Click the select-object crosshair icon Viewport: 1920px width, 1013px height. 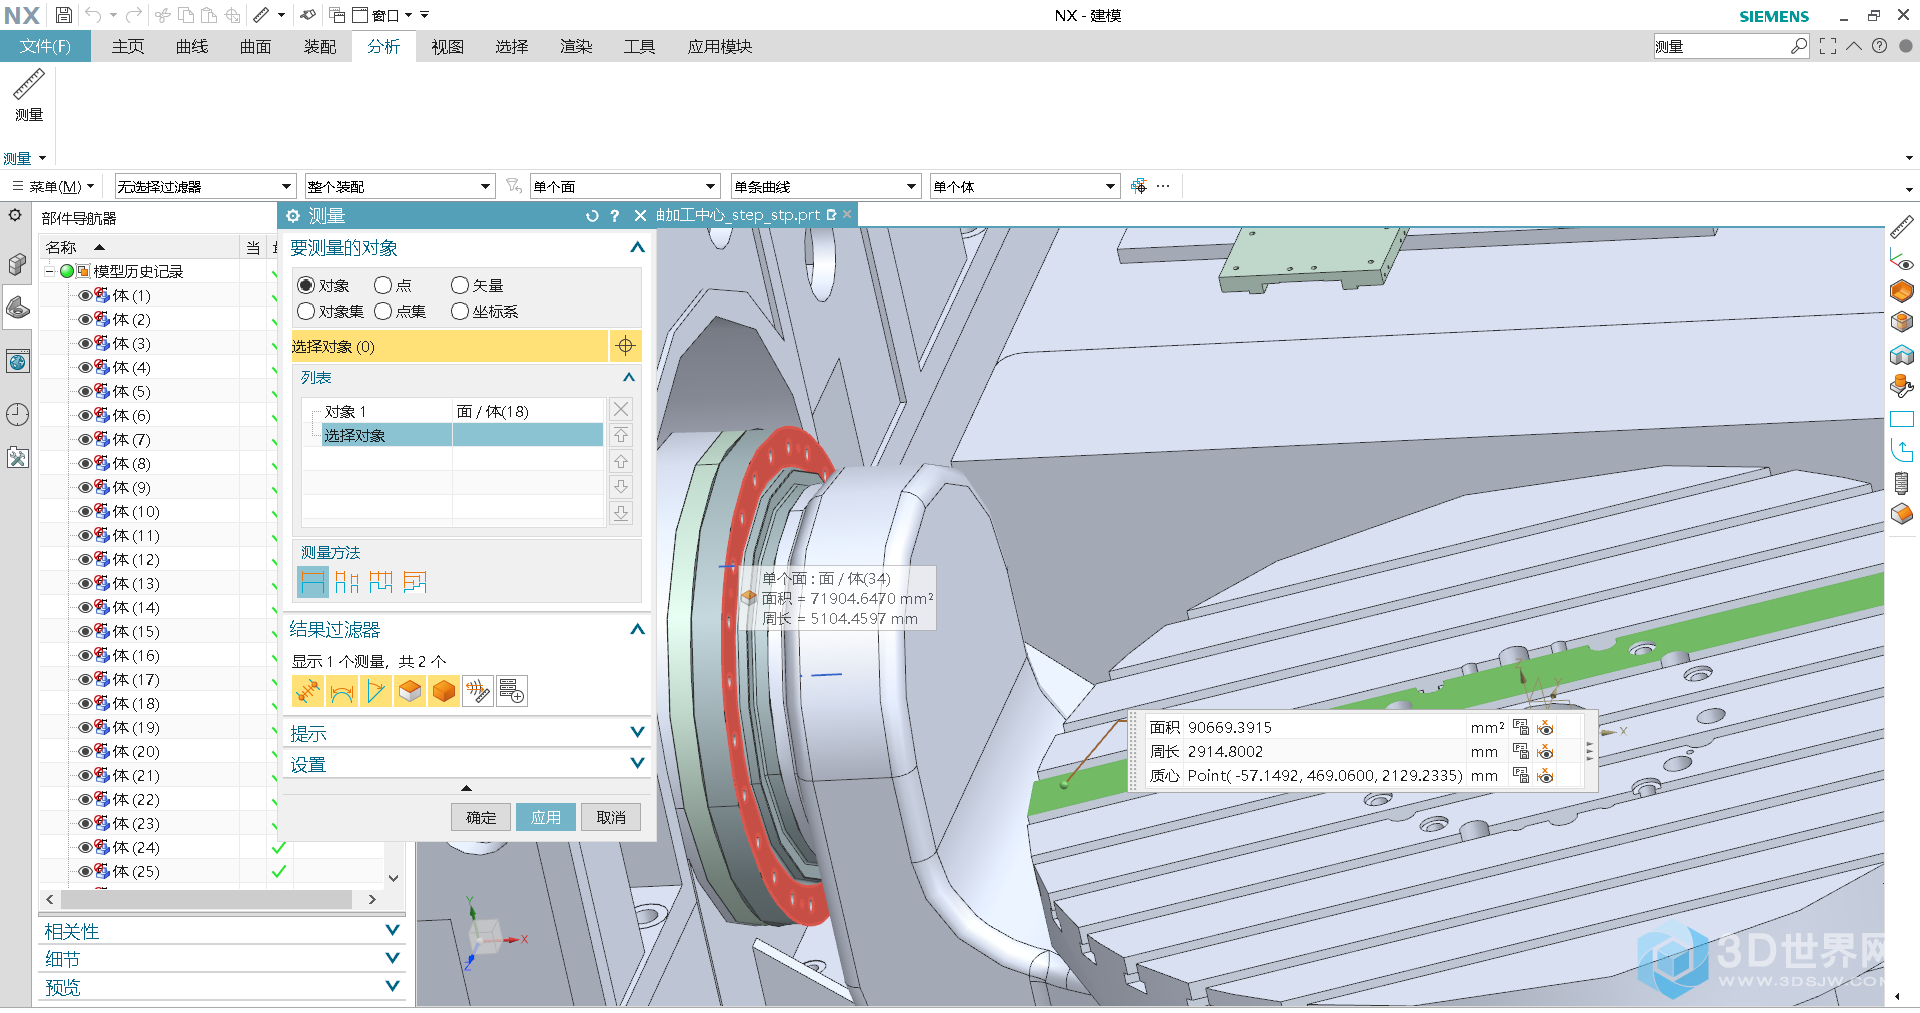(x=625, y=346)
